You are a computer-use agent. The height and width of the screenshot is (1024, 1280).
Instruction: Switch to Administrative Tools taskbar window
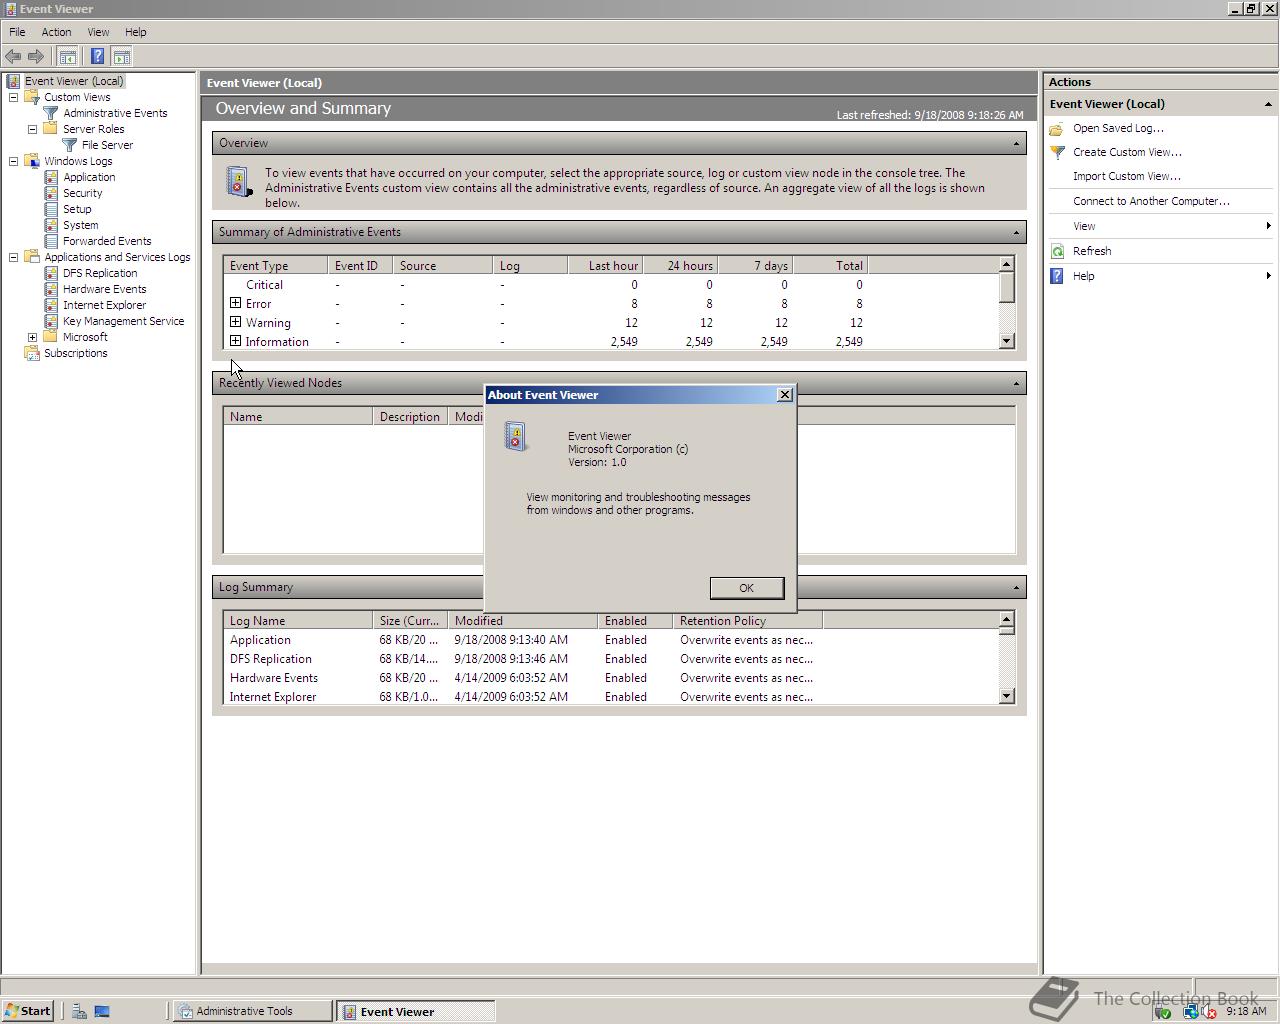[x=253, y=1011]
